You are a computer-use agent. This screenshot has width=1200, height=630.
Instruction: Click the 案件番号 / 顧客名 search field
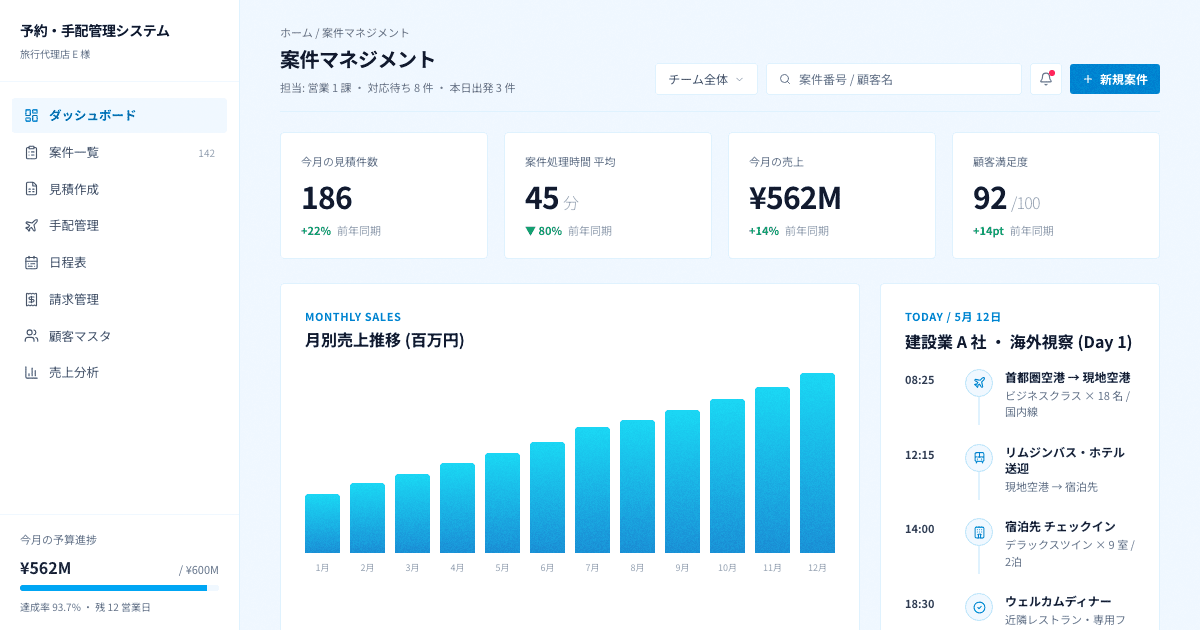(894, 78)
